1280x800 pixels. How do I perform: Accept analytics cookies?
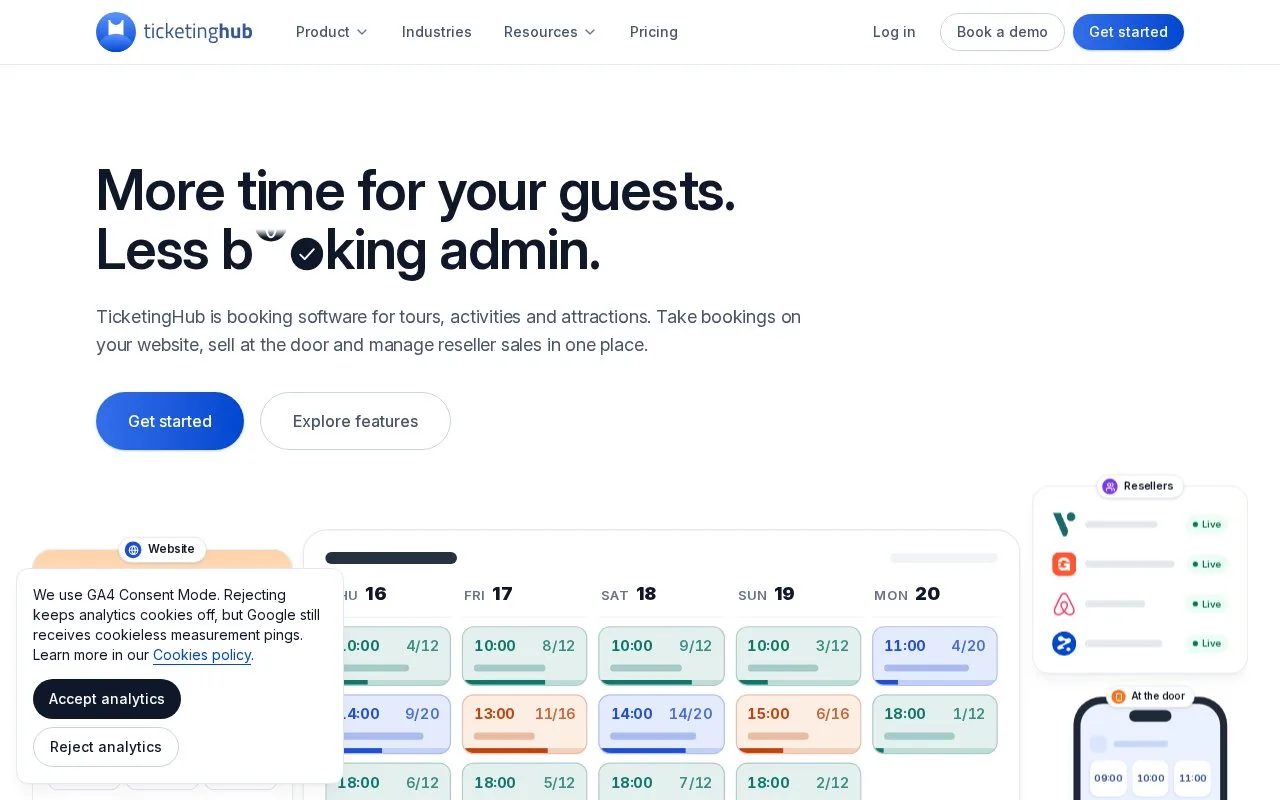click(x=107, y=699)
